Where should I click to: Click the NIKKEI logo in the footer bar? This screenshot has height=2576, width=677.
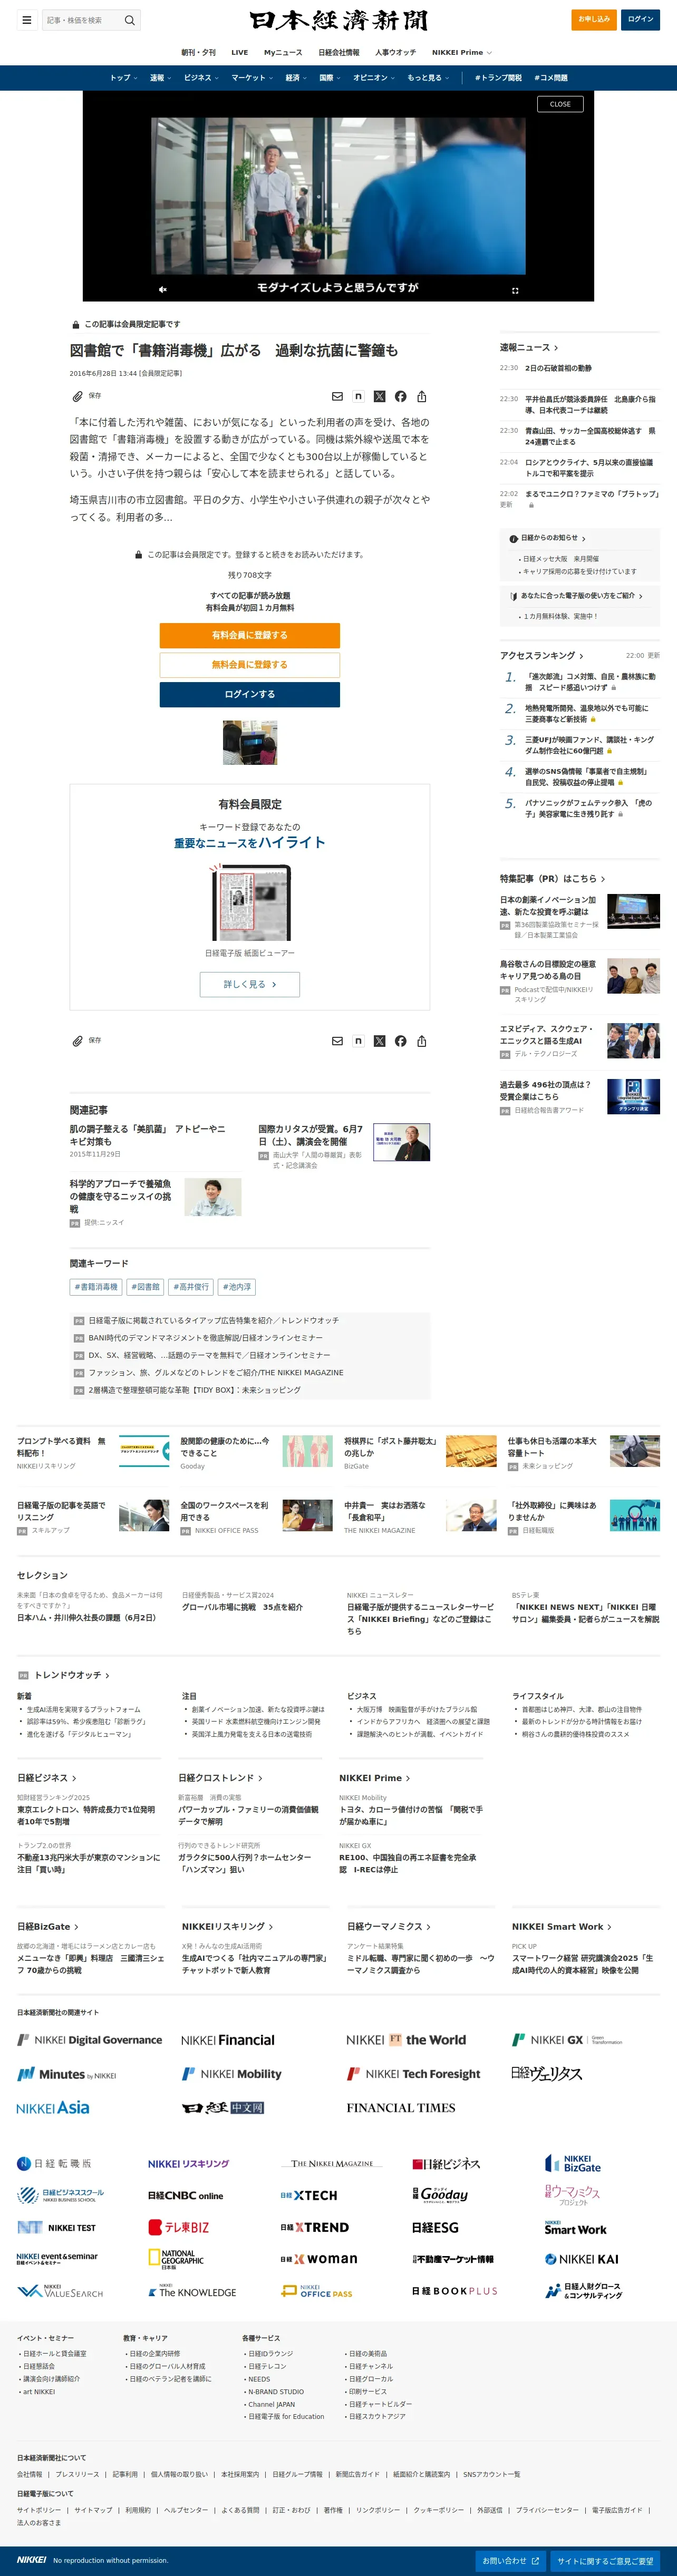tap(31, 2560)
